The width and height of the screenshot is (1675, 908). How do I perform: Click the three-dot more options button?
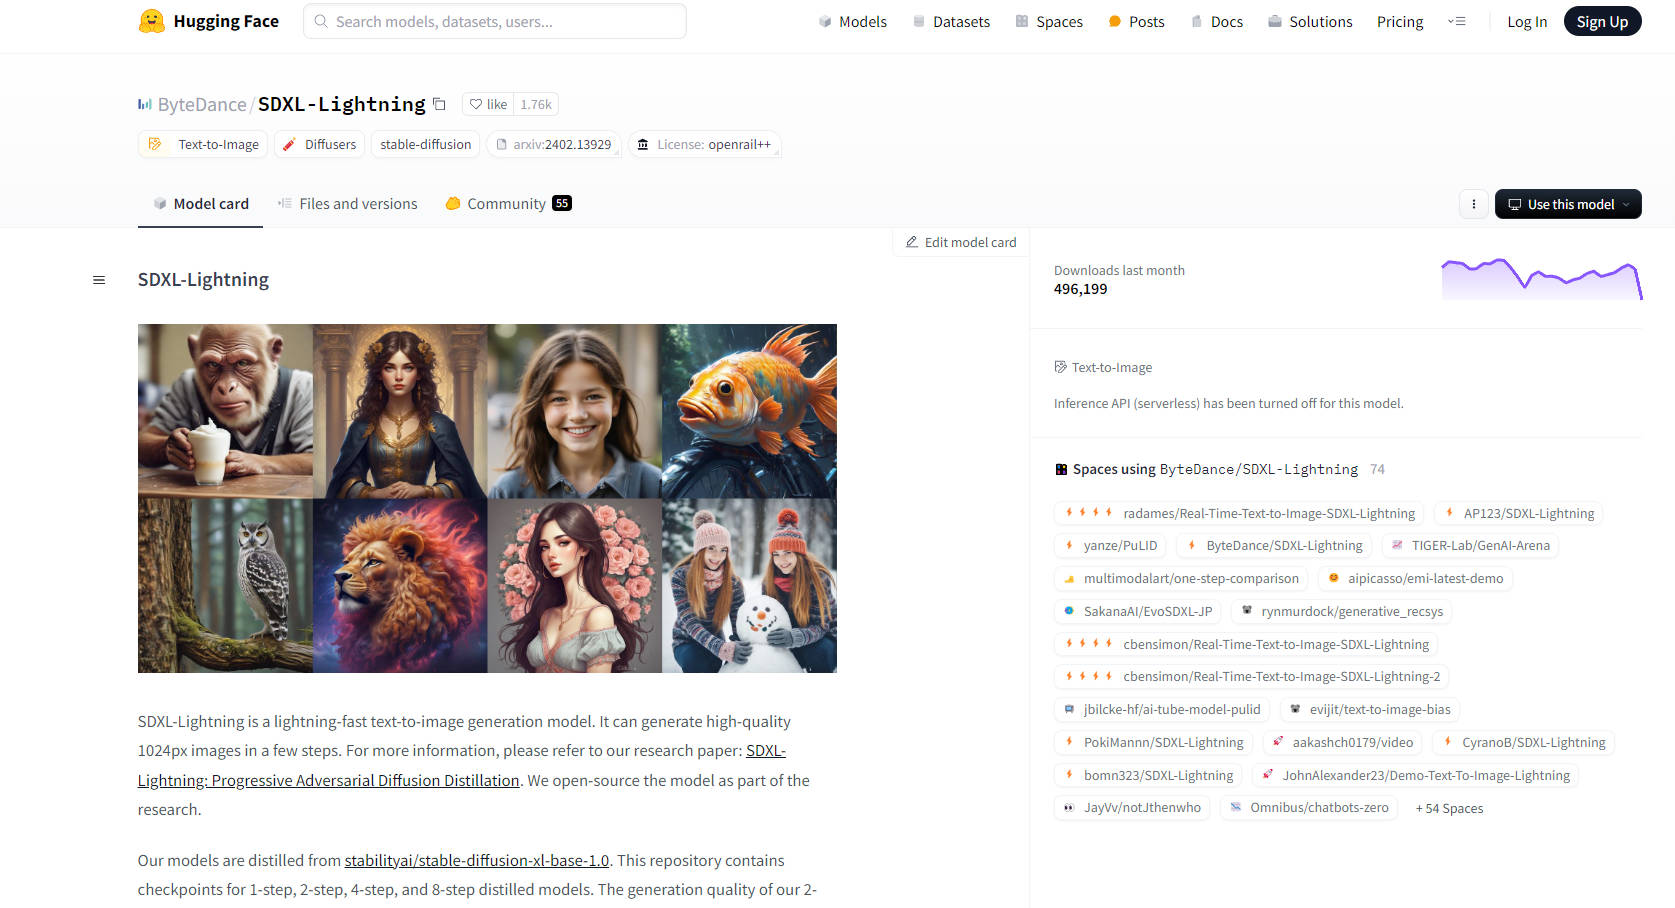(x=1473, y=204)
